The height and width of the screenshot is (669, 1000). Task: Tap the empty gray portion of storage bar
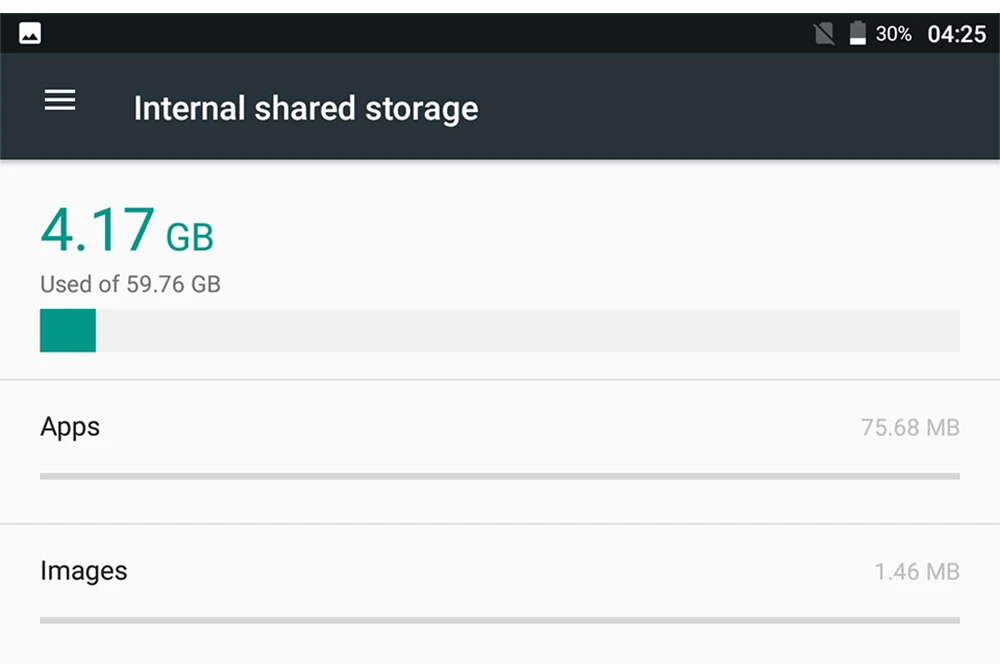527,330
